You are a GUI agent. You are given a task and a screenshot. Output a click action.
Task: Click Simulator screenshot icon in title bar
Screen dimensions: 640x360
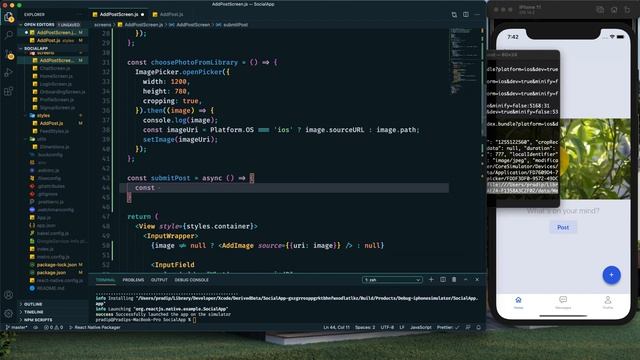(x=600, y=9)
